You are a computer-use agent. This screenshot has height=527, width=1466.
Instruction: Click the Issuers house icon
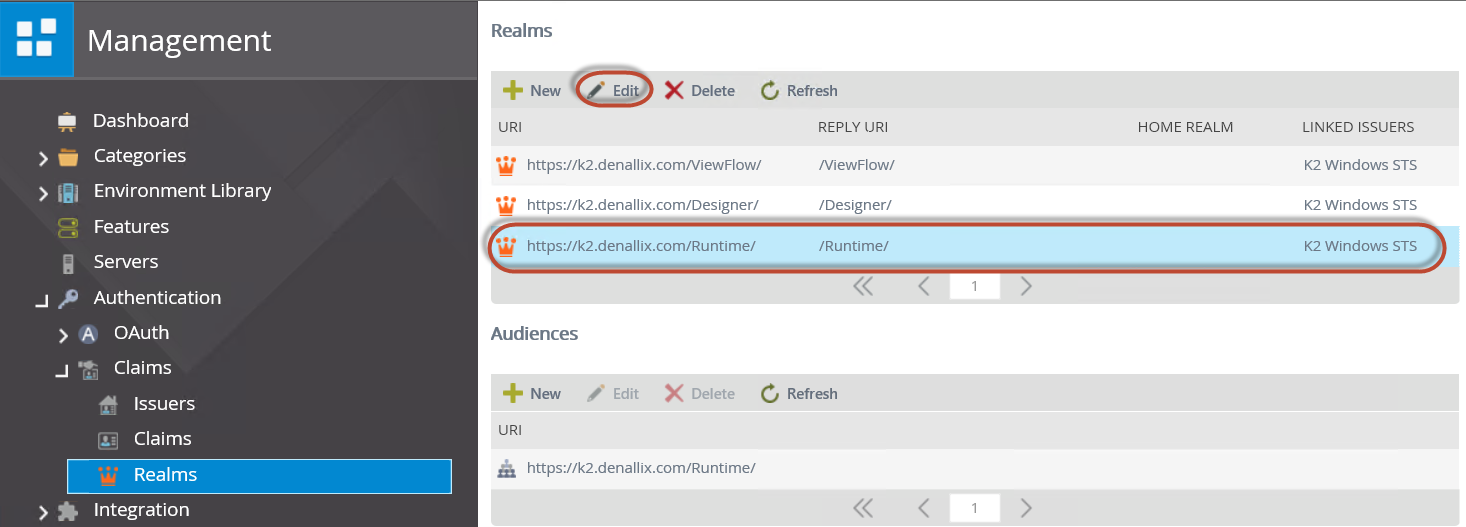108,405
